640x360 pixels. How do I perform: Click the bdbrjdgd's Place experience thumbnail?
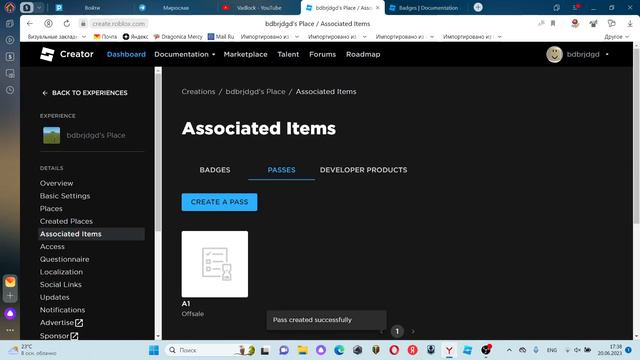(51, 135)
